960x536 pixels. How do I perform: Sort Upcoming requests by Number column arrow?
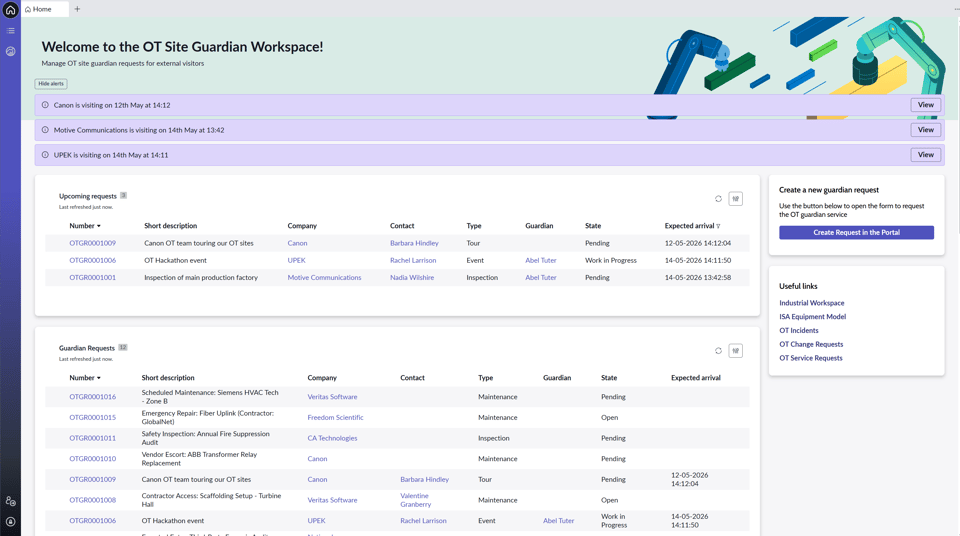(99, 226)
